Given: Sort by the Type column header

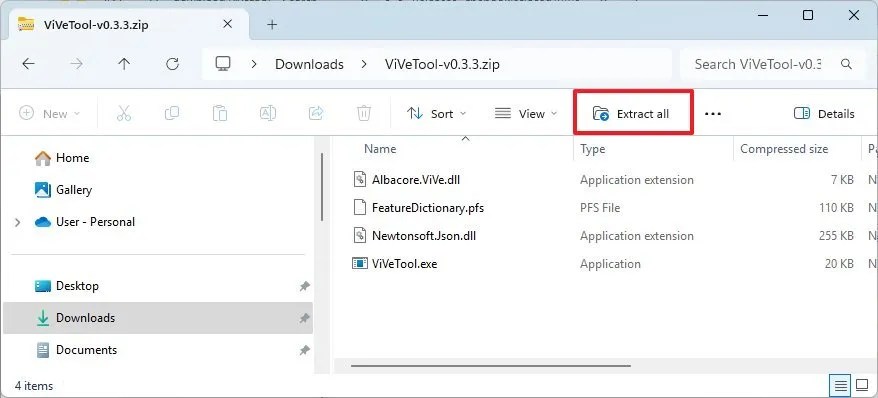Looking at the screenshot, I should point(592,149).
